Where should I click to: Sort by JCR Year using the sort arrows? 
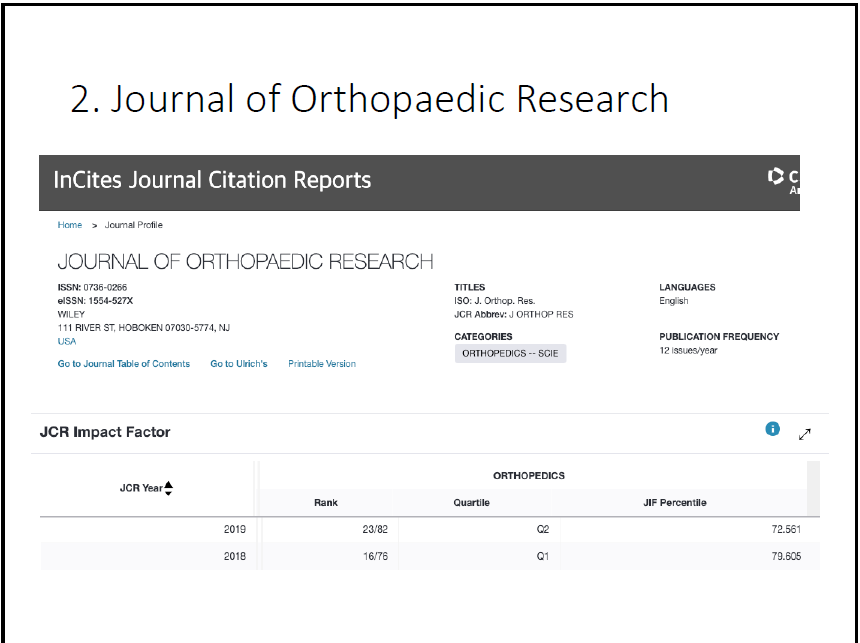(x=168, y=488)
